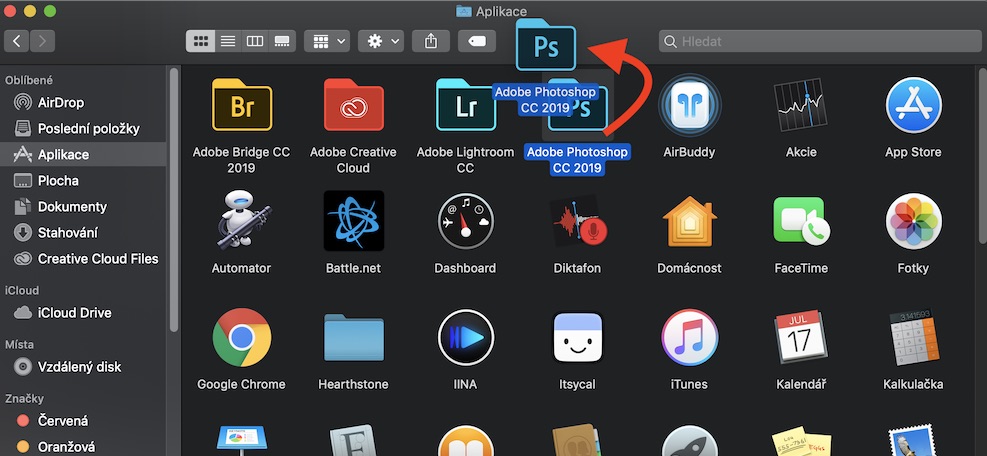The height and width of the screenshot is (456, 987).
Task: Select the Kalkulačka app
Action: tap(913, 338)
